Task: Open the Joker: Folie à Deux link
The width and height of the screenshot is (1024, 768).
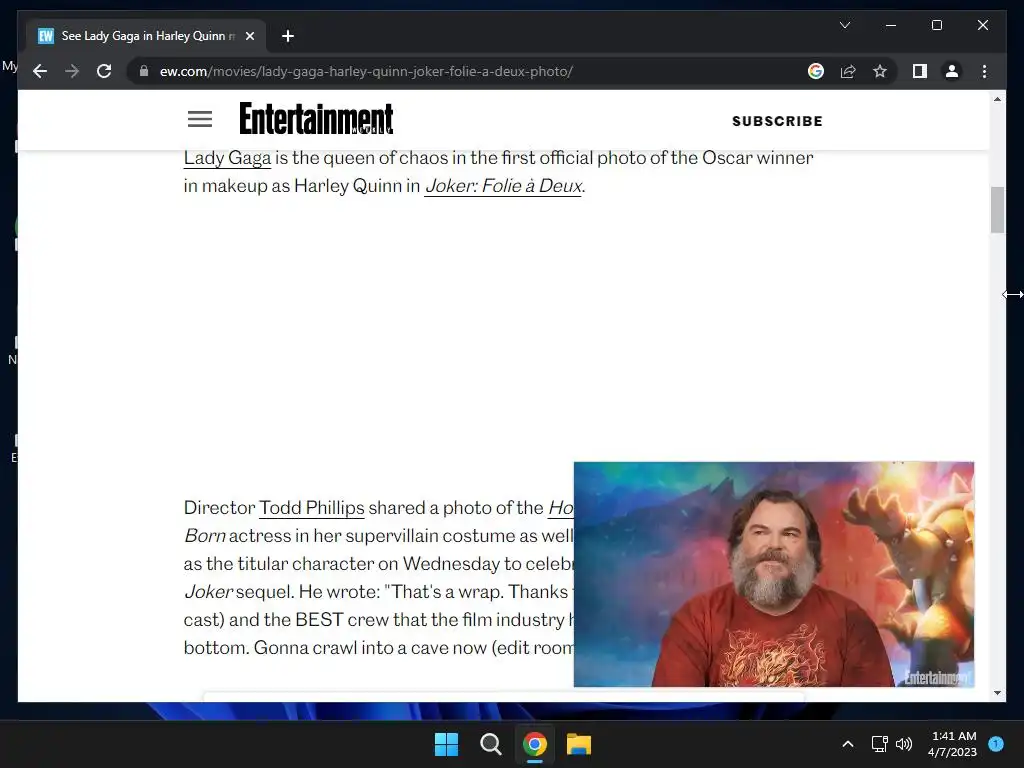Action: point(503,186)
